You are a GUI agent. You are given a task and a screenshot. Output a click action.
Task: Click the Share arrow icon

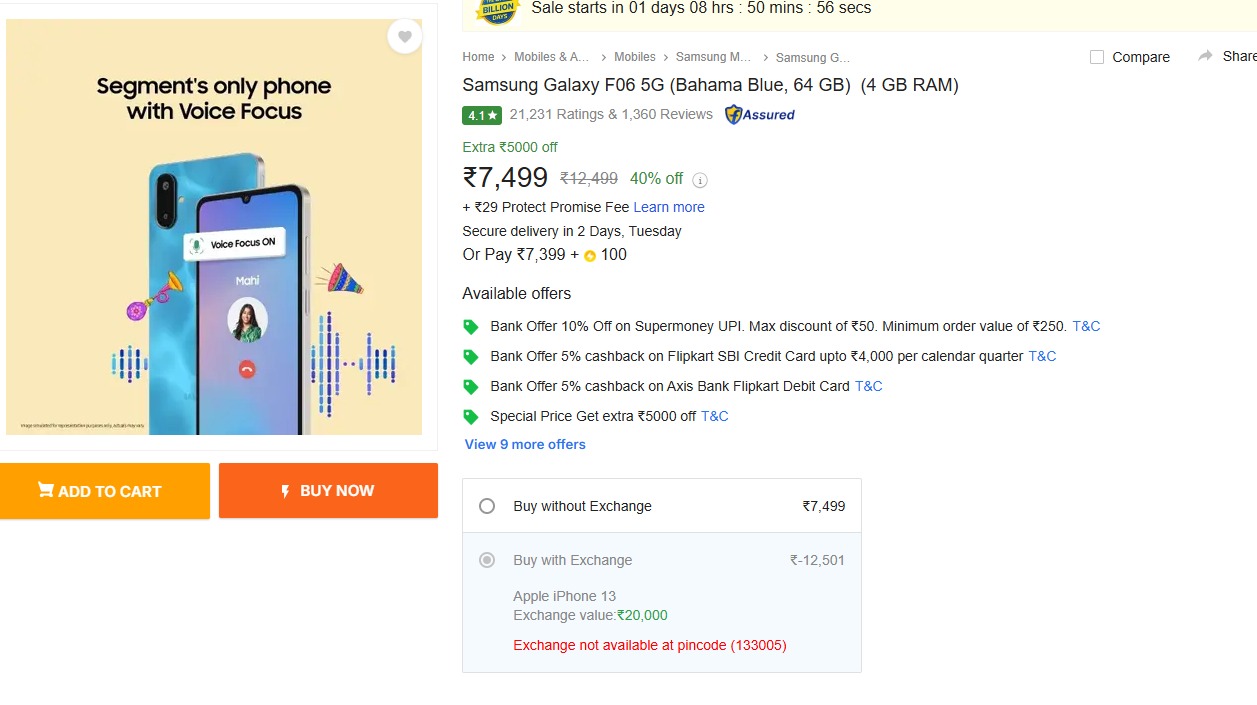click(1205, 56)
